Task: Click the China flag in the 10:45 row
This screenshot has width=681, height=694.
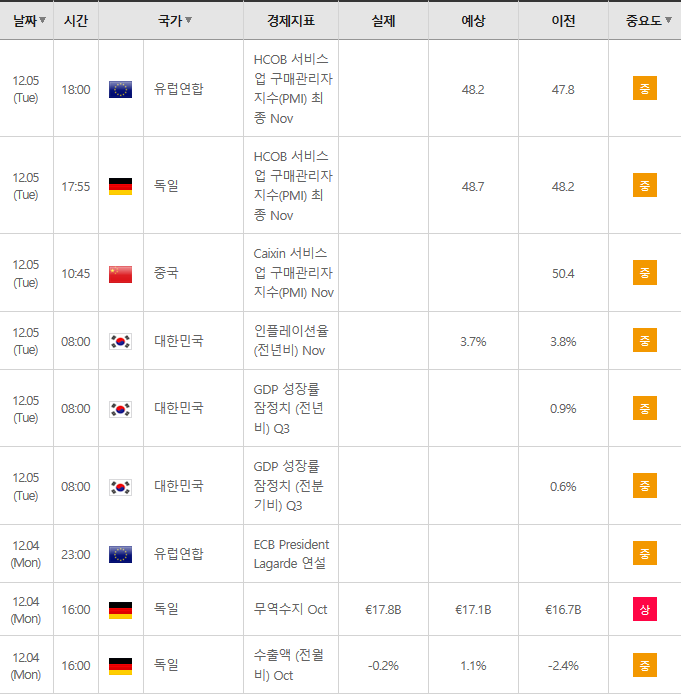Action: click(x=120, y=274)
